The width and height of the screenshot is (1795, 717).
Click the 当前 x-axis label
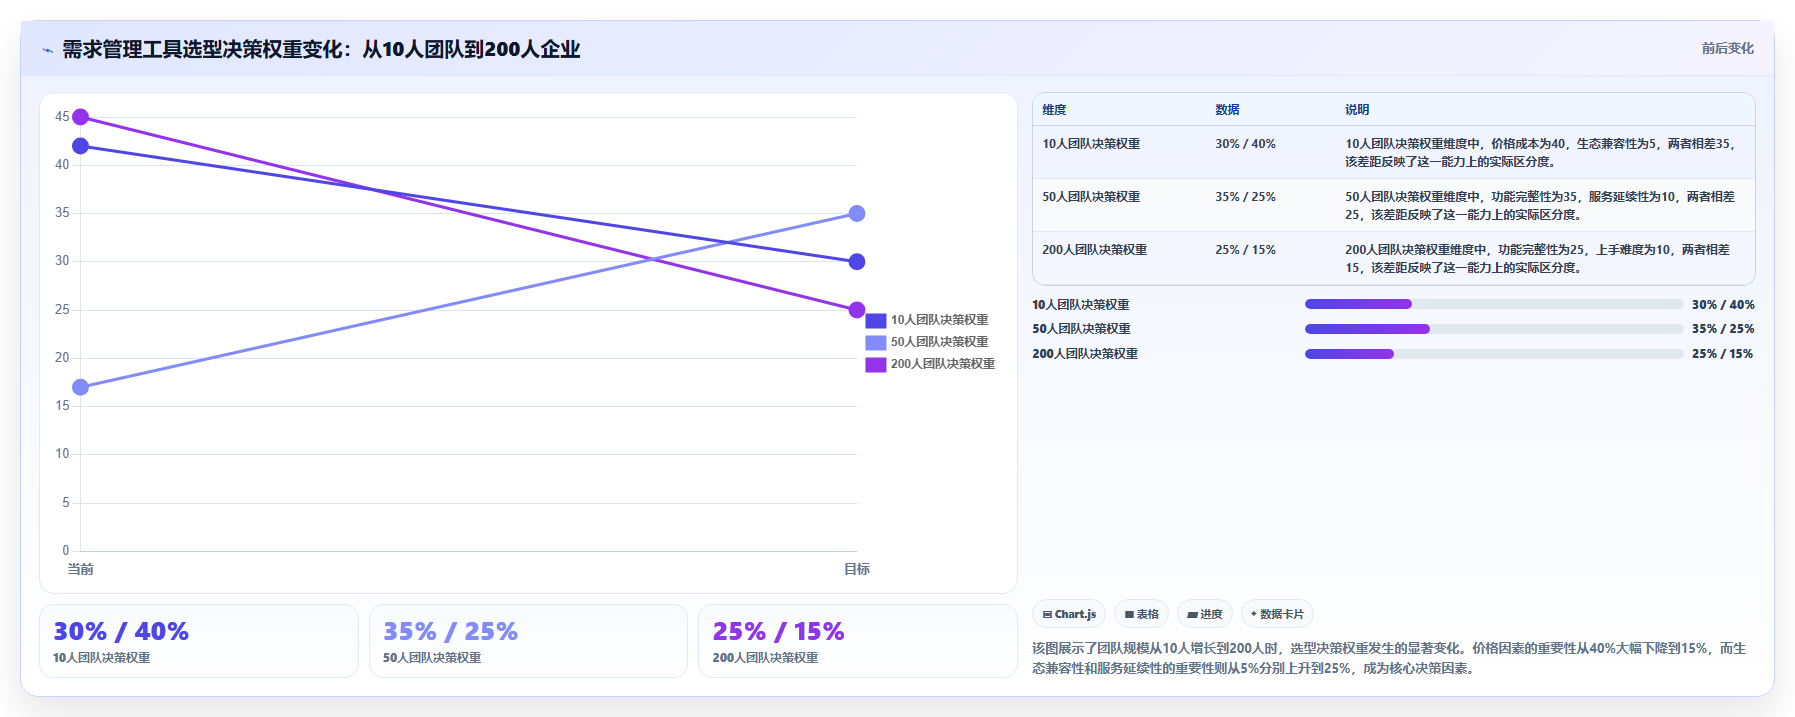(80, 569)
